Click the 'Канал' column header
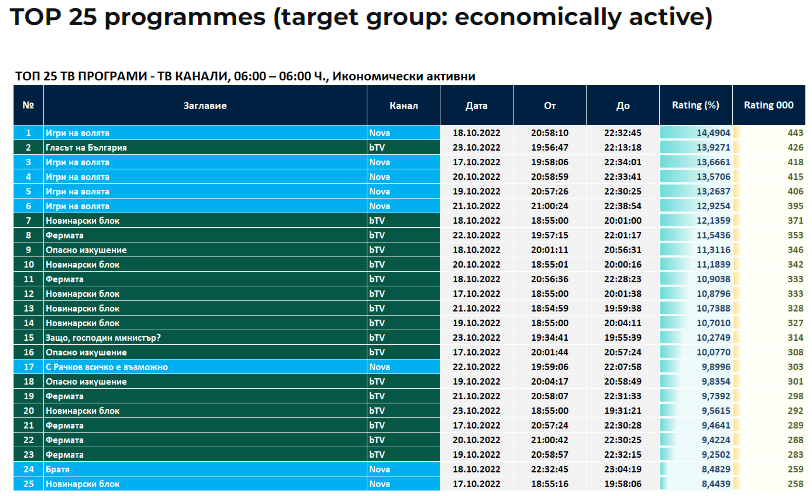 (x=403, y=105)
